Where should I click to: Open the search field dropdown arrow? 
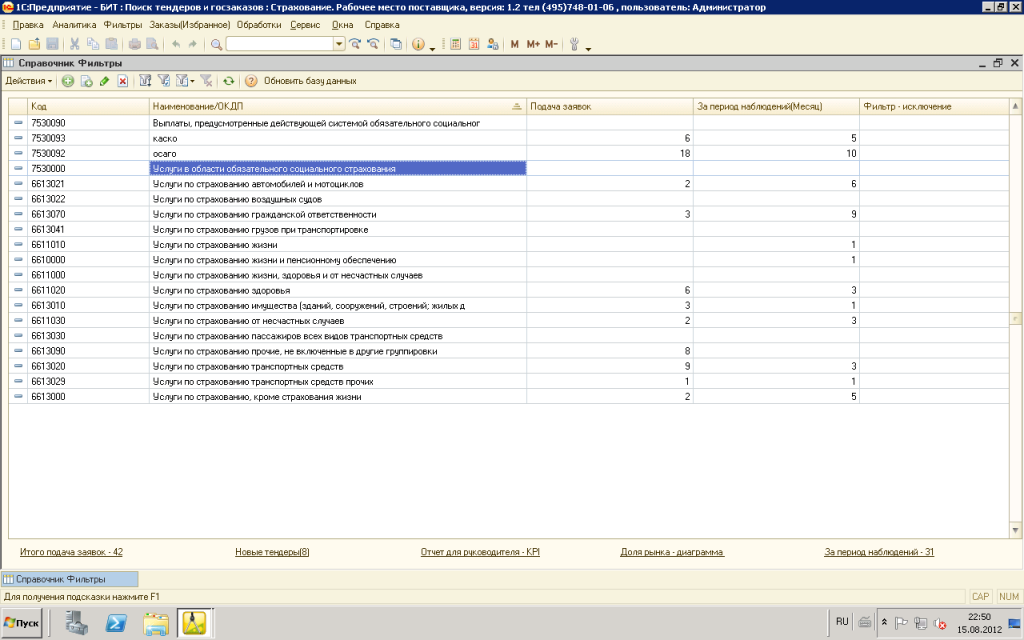coord(339,44)
